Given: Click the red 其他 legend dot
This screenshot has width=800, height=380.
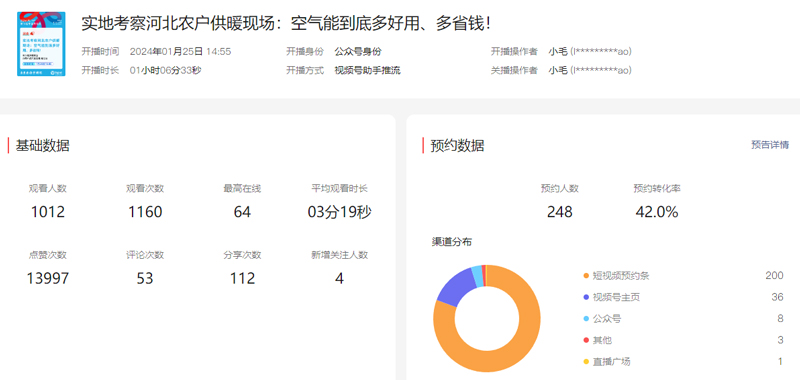Looking at the screenshot, I should pos(586,340).
